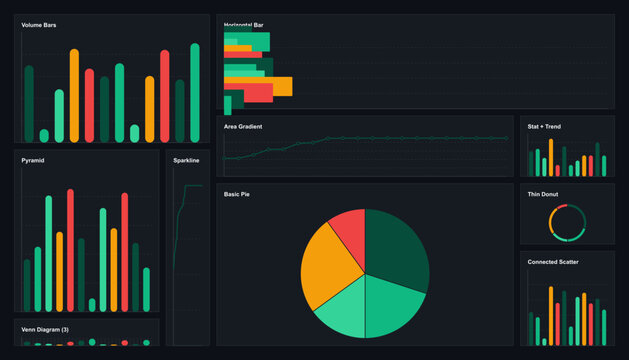Click the "Venn Diagram (3)" panel title
Image resolution: width=629 pixels, height=360 pixels.
click(x=45, y=329)
